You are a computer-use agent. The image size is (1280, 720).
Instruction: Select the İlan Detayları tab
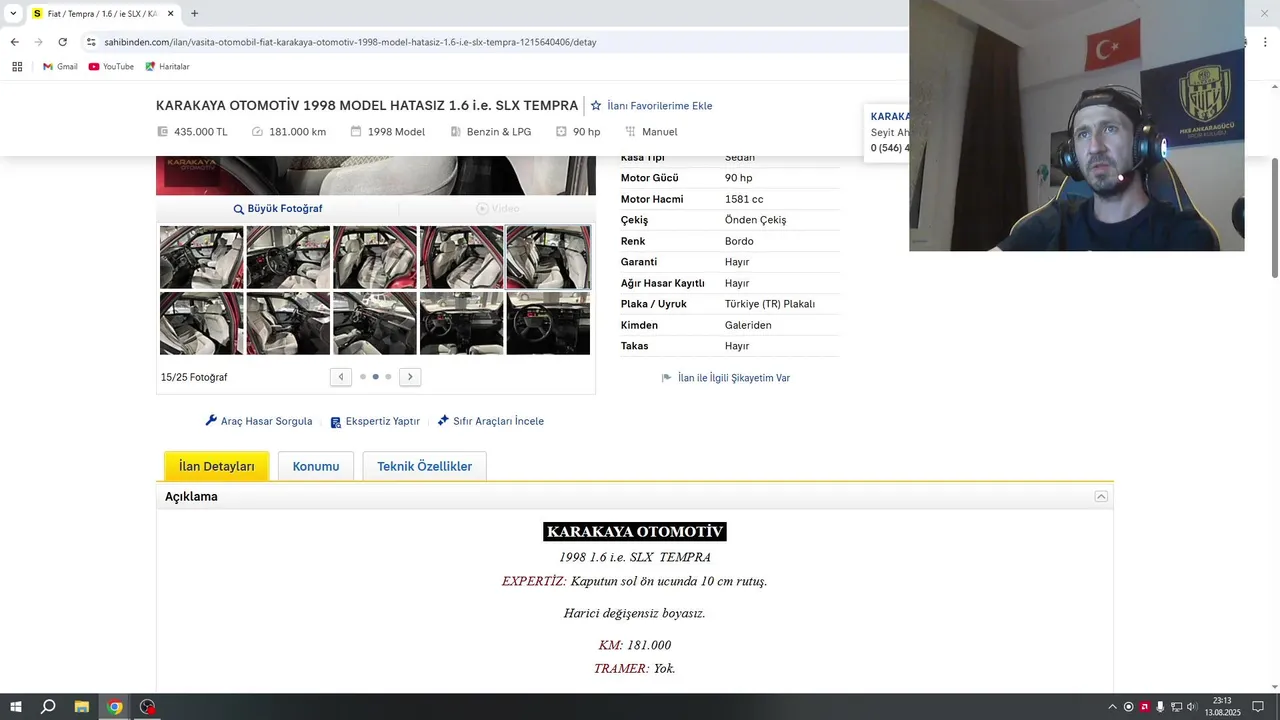click(217, 466)
